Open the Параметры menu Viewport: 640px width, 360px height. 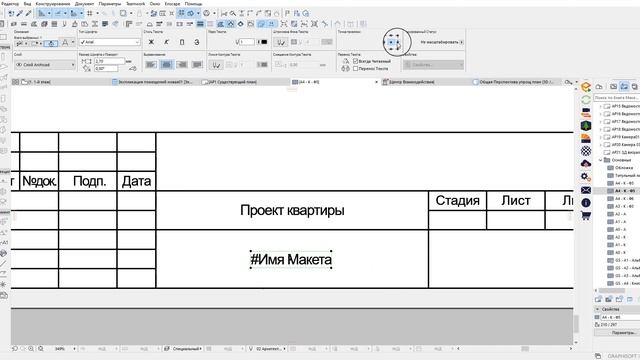click(x=110, y=4)
